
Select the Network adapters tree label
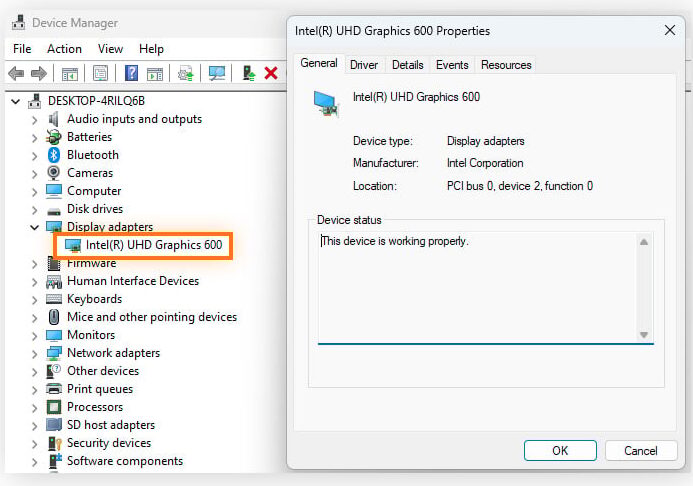click(114, 353)
